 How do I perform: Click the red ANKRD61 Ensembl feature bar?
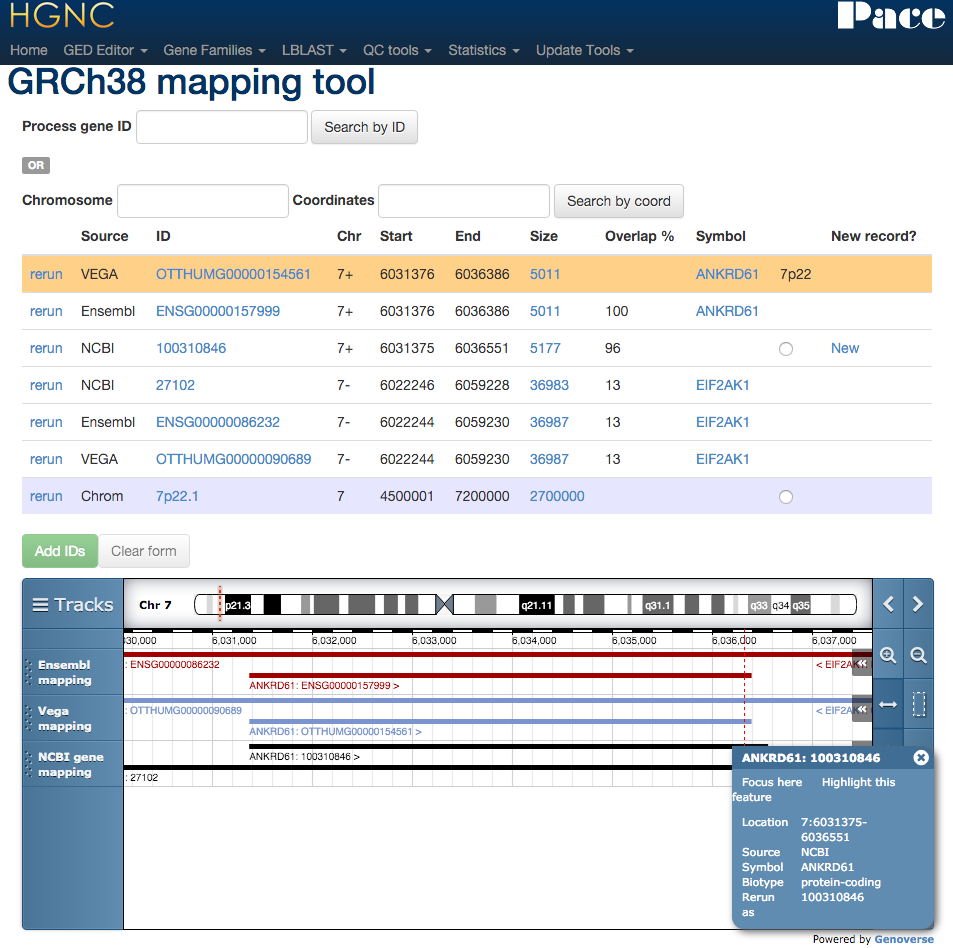click(x=500, y=676)
